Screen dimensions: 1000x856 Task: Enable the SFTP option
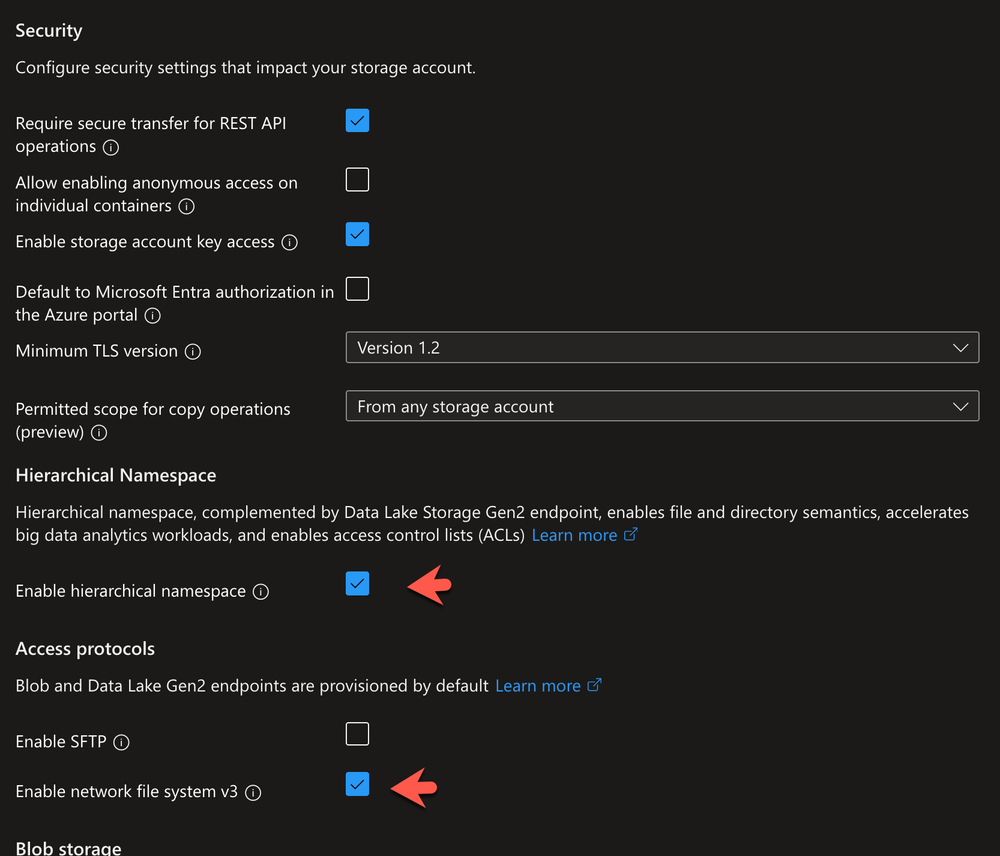click(x=357, y=733)
